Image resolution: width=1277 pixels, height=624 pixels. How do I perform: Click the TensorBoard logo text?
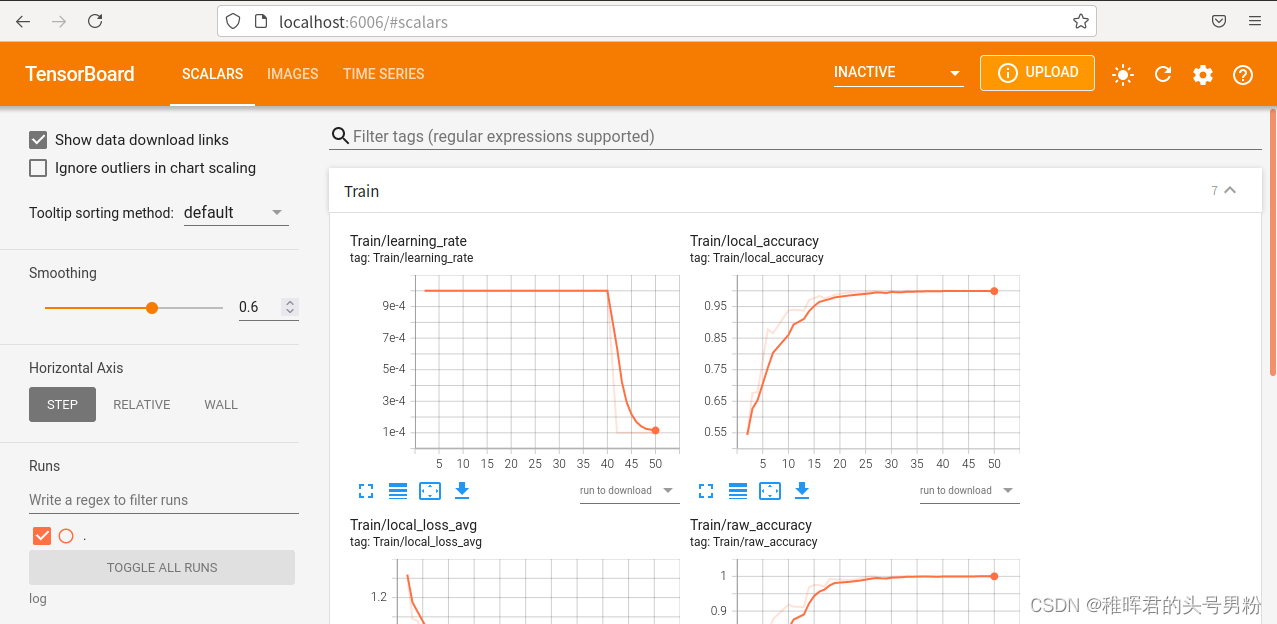coord(80,74)
